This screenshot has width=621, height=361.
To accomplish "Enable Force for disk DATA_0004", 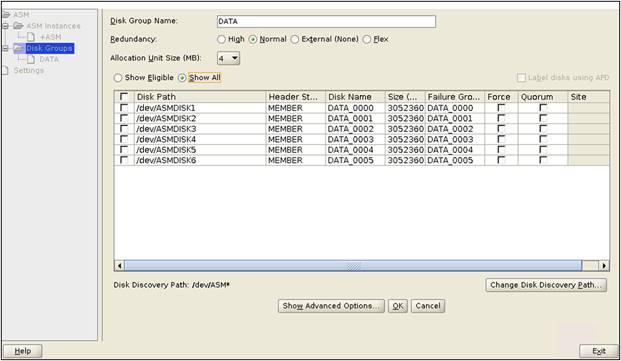I will (x=501, y=150).
